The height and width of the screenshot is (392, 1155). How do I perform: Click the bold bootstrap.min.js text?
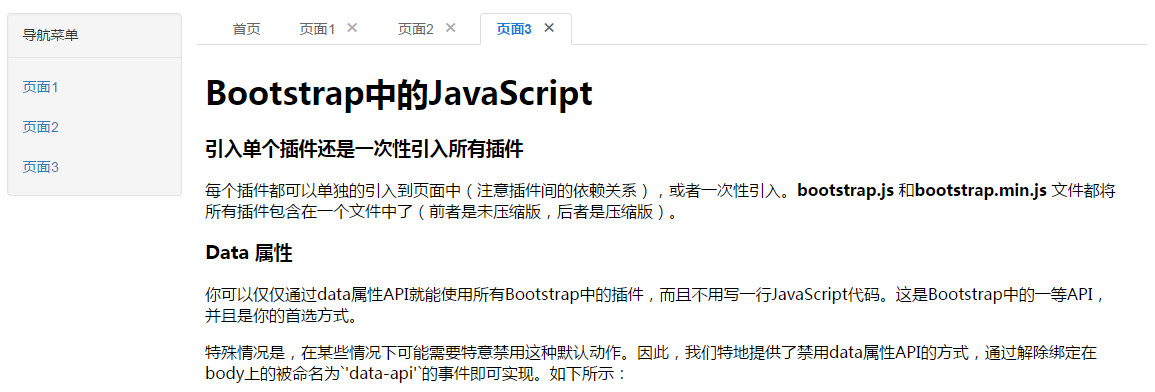[x=980, y=192]
